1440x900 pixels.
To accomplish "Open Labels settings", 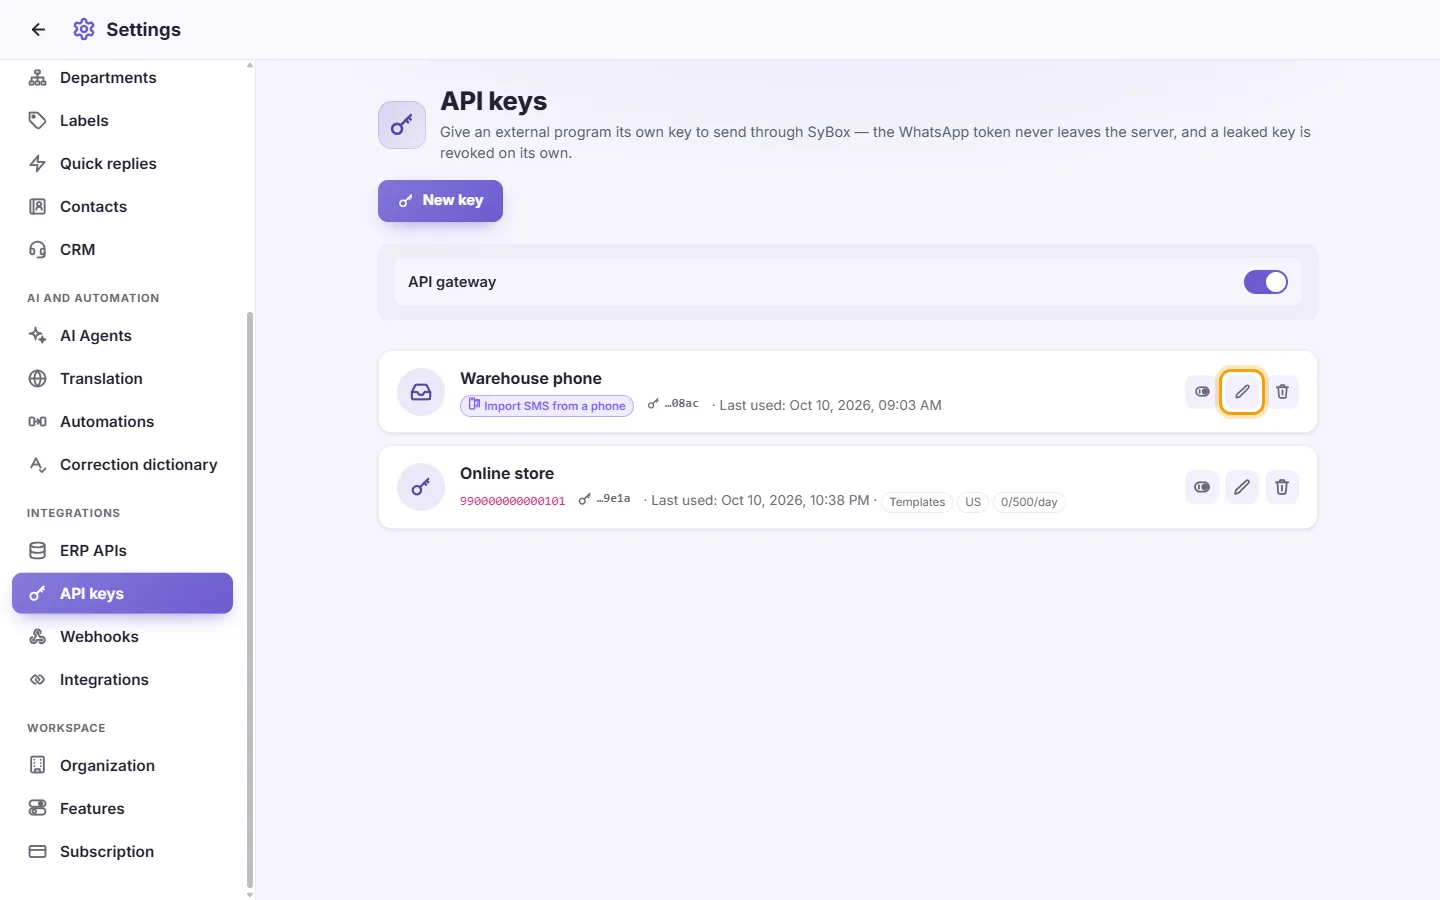I will click(122, 121).
